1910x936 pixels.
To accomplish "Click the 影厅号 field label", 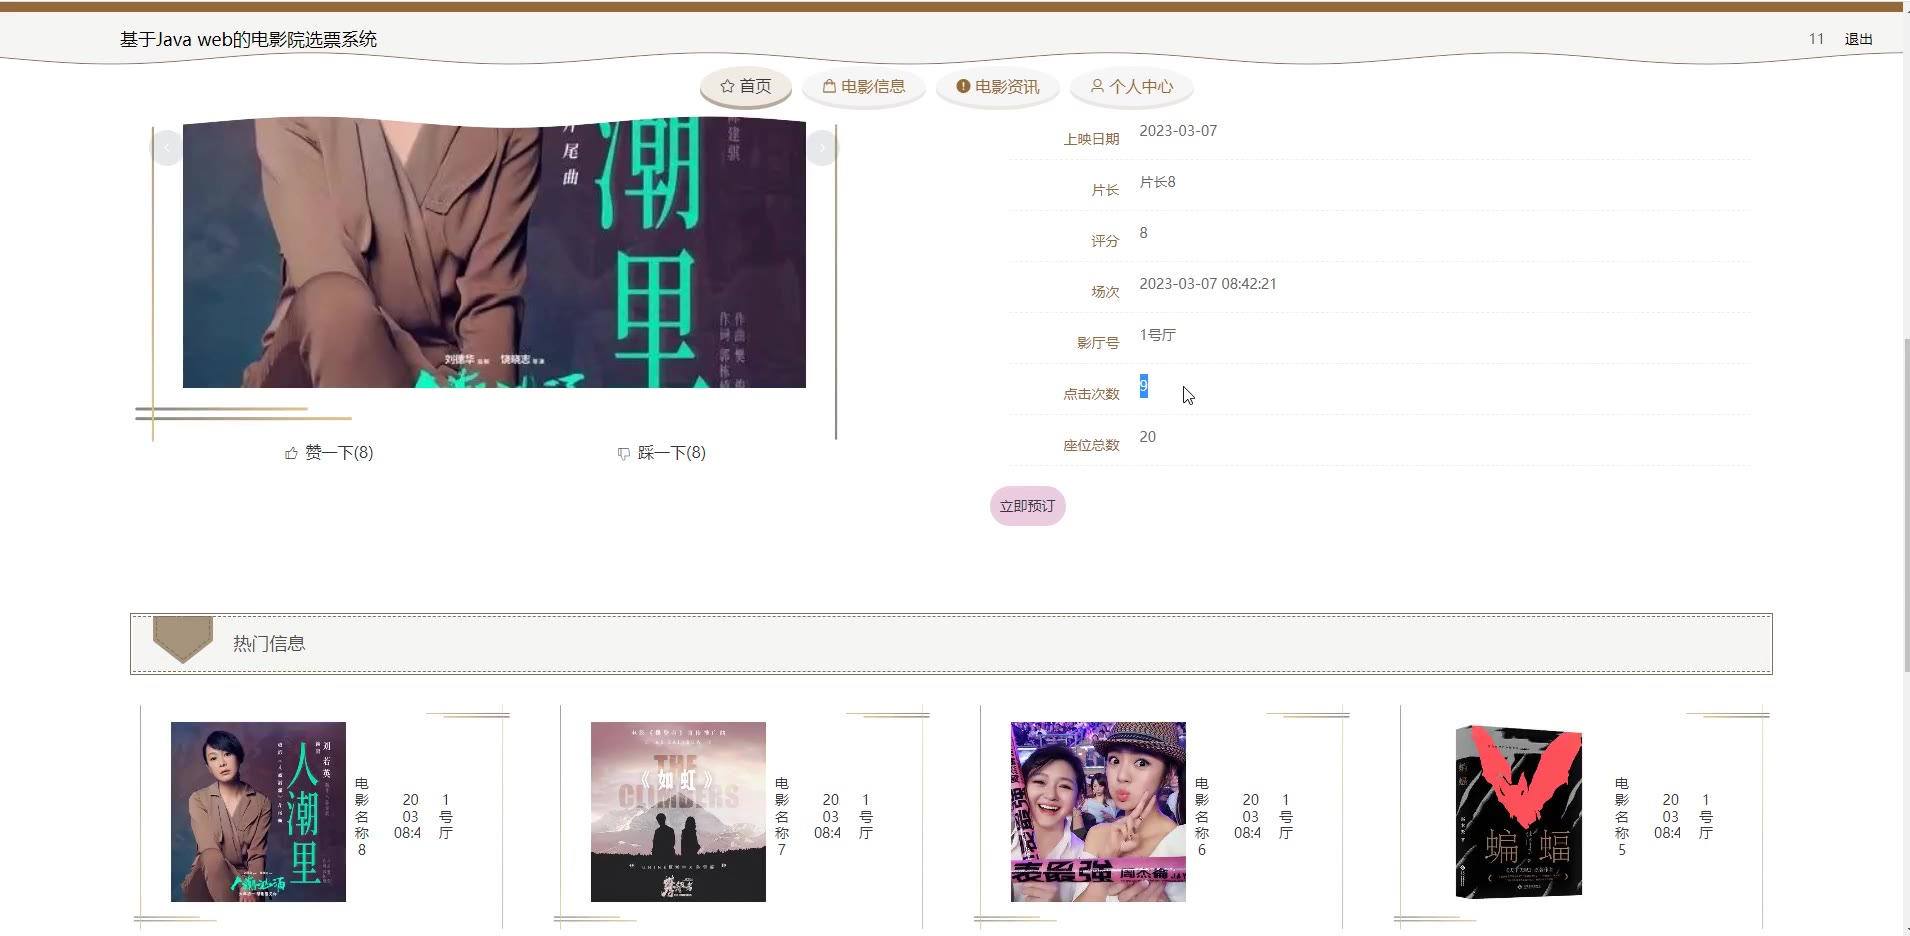I will [1098, 343].
